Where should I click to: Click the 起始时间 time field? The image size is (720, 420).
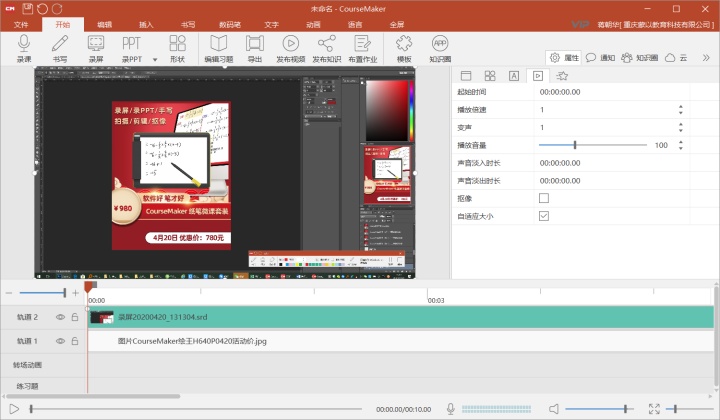[x=612, y=92]
